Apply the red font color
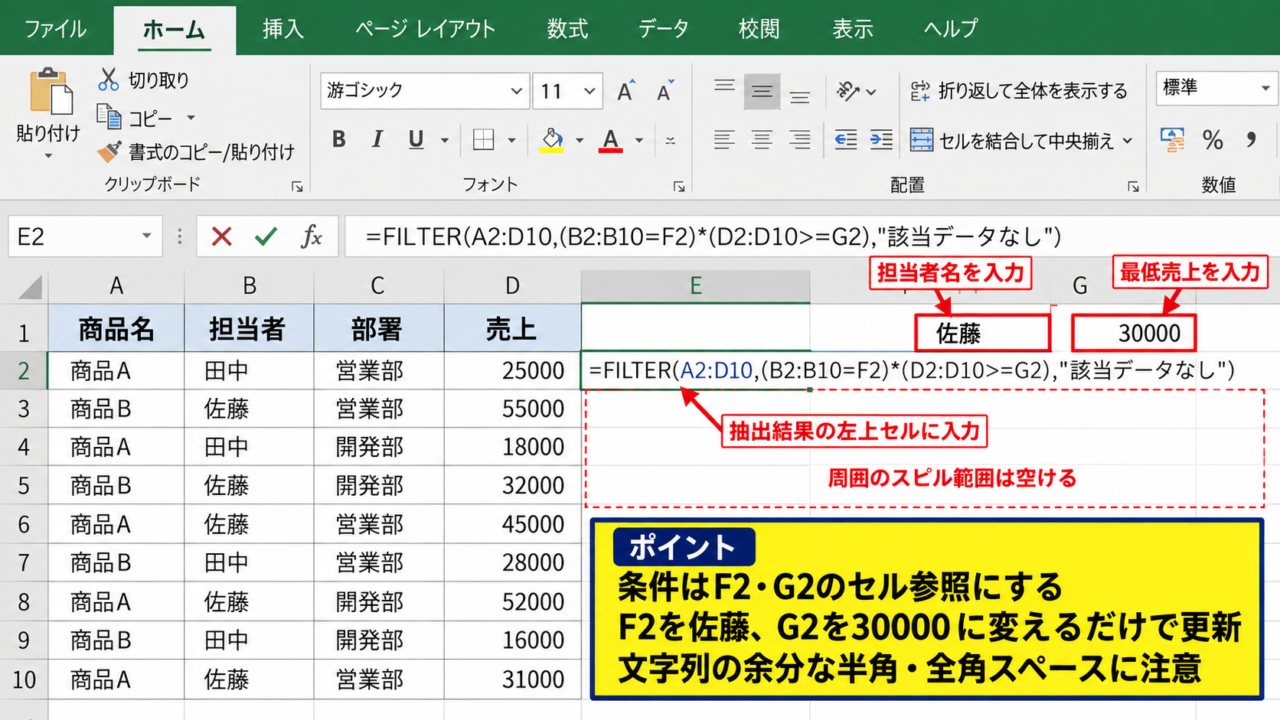 610,140
